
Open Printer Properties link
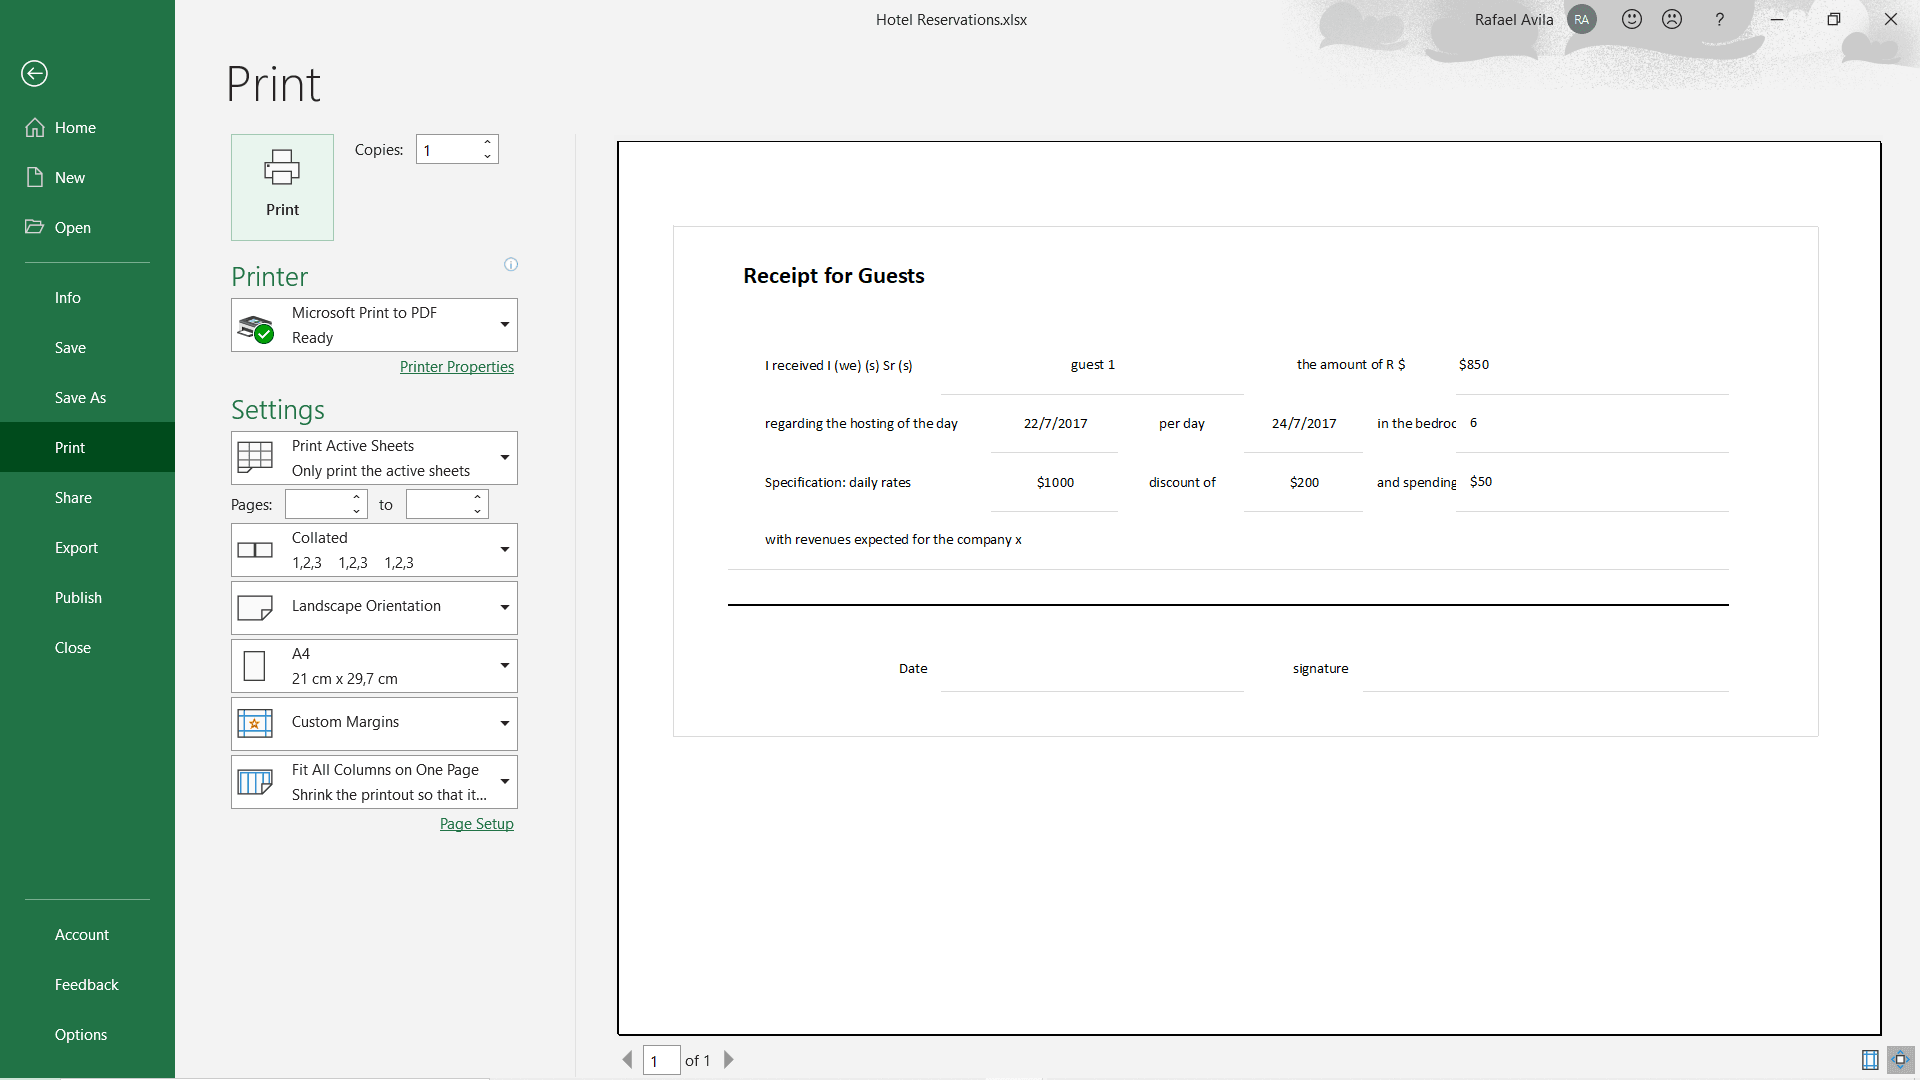point(456,366)
